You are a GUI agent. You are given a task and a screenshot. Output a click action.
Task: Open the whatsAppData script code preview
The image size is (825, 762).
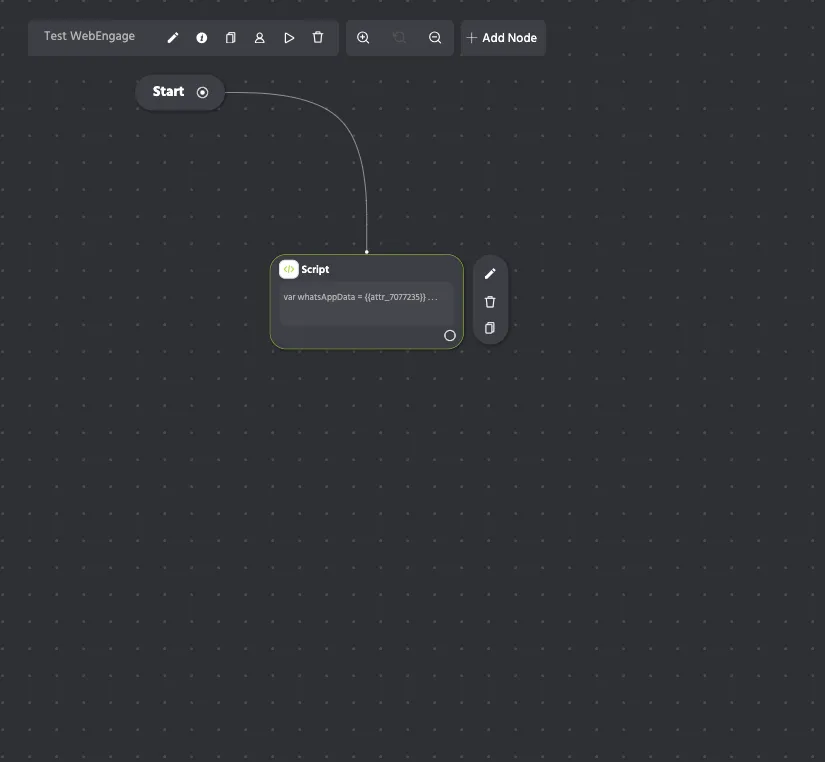coord(367,304)
